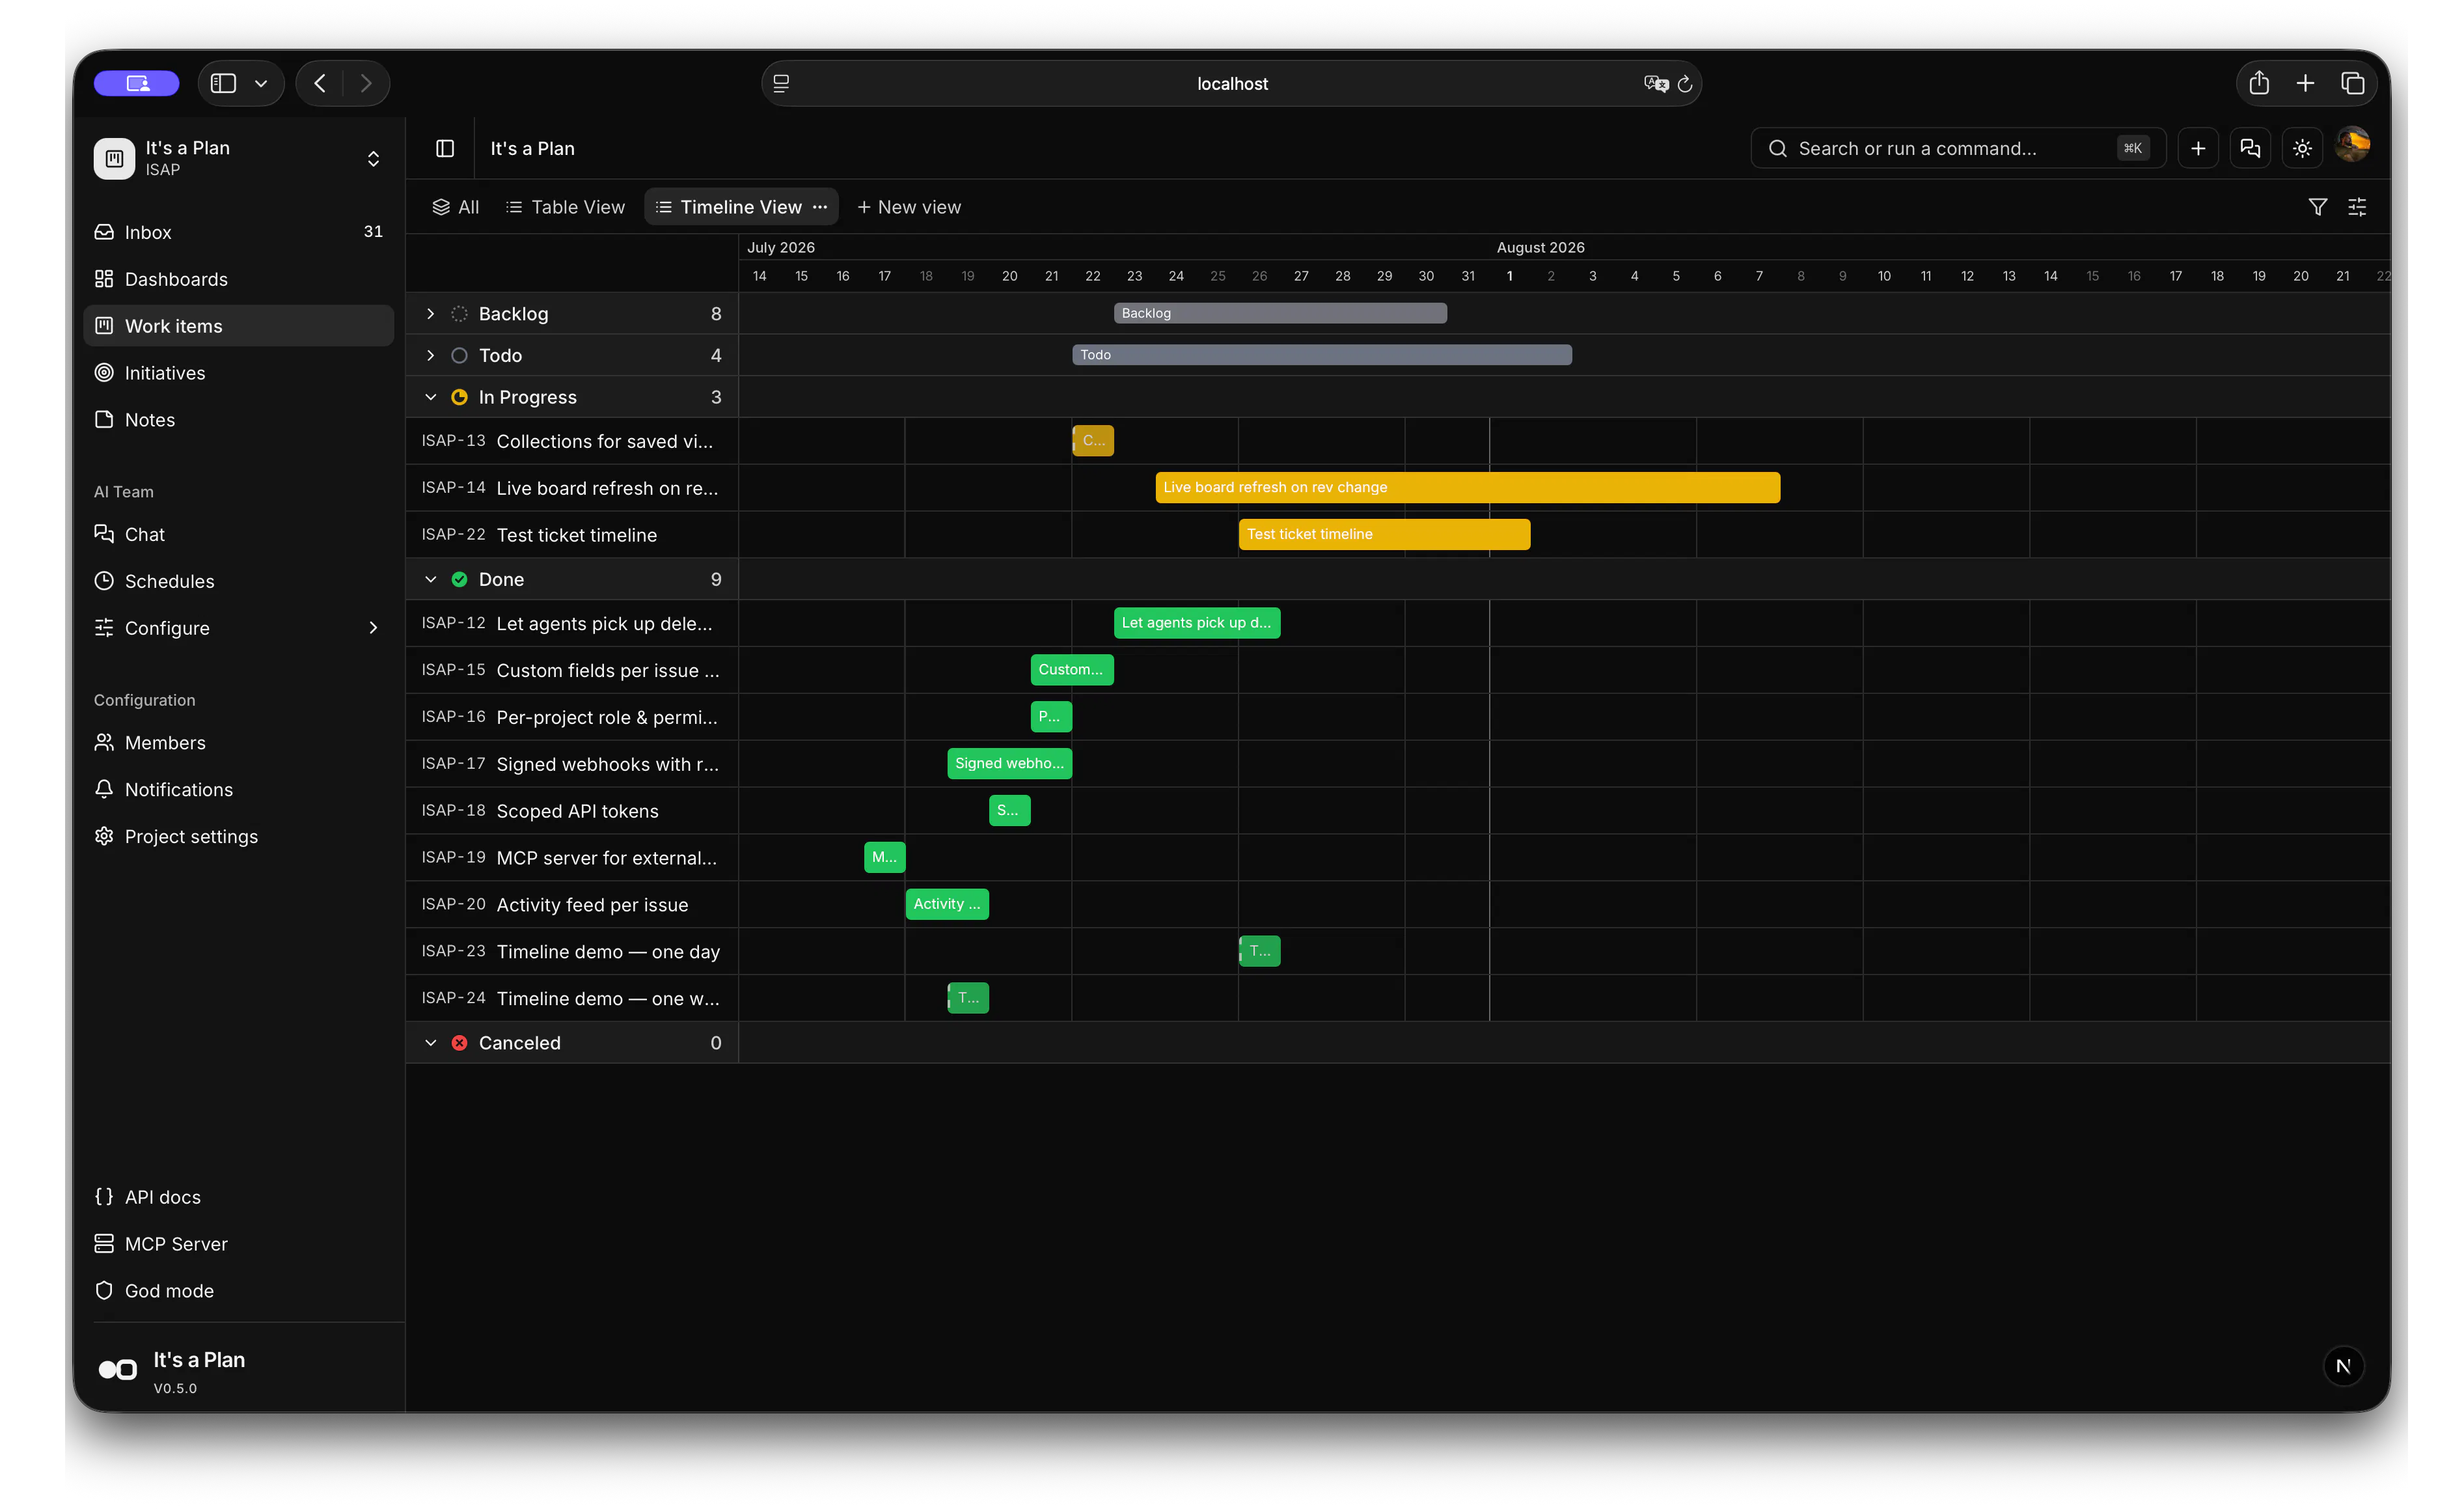The image size is (2464, 1509).
Task: Open ISAP-14 Live board refresh row
Action: [x=572, y=488]
